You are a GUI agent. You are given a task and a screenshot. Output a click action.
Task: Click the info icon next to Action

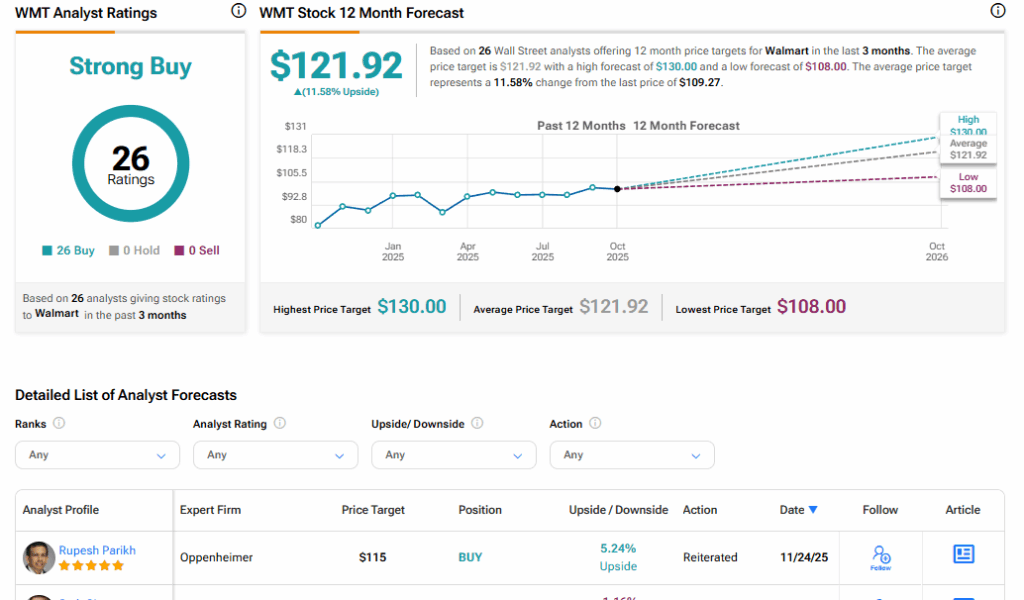(595, 423)
